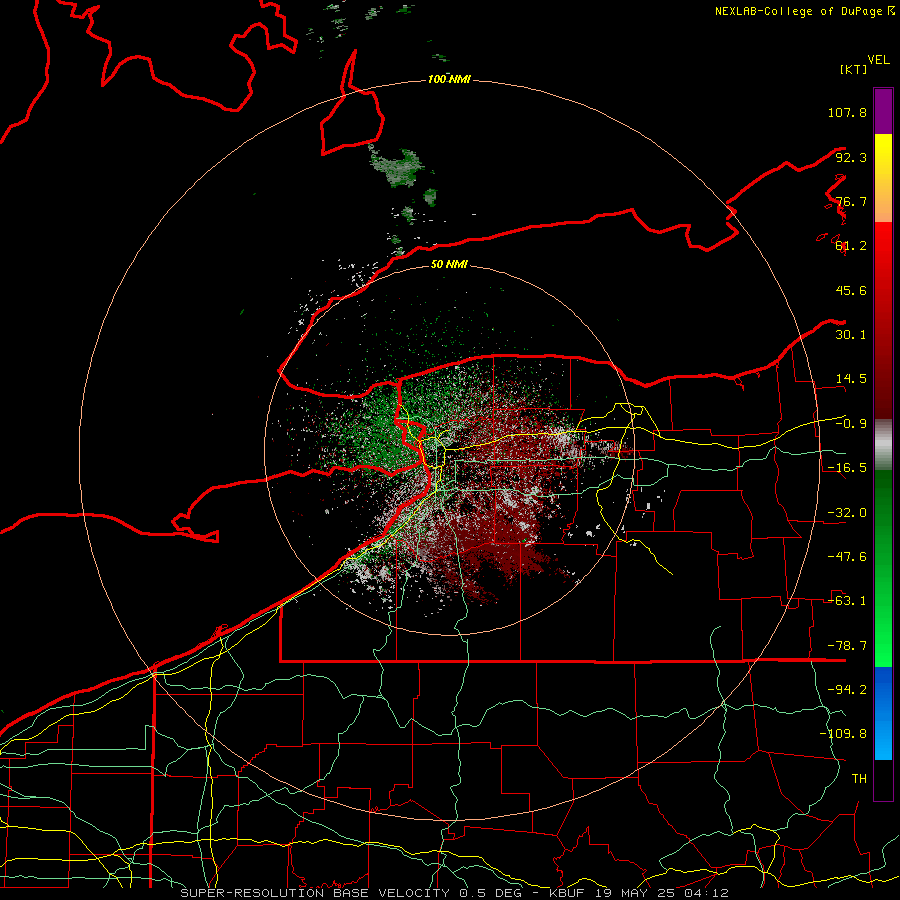This screenshot has width=900, height=900.
Task: Click the -16.5 velocity legend value
Action: (847, 468)
